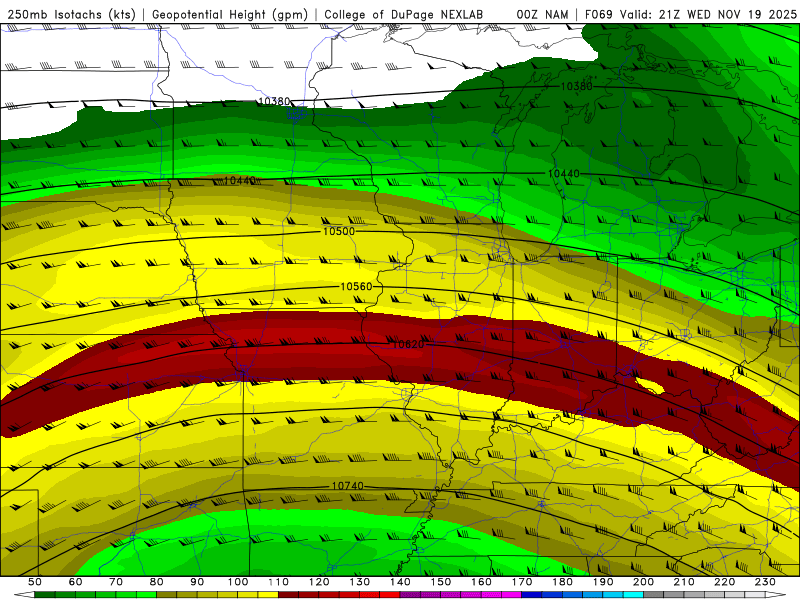Click the 'F069 Valid: 21Z WED NOV 19 2025' text

pos(690,15)
